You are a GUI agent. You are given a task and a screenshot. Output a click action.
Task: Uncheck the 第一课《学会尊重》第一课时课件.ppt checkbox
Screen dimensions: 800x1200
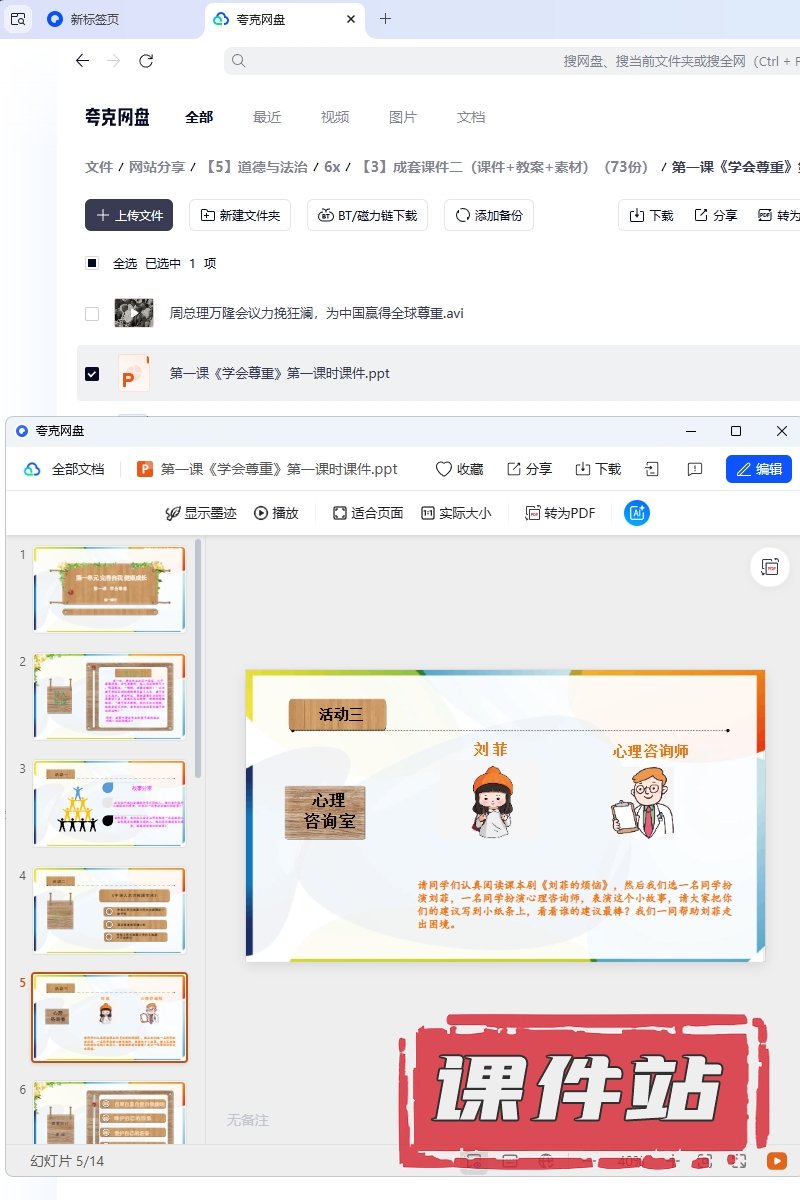92,373
